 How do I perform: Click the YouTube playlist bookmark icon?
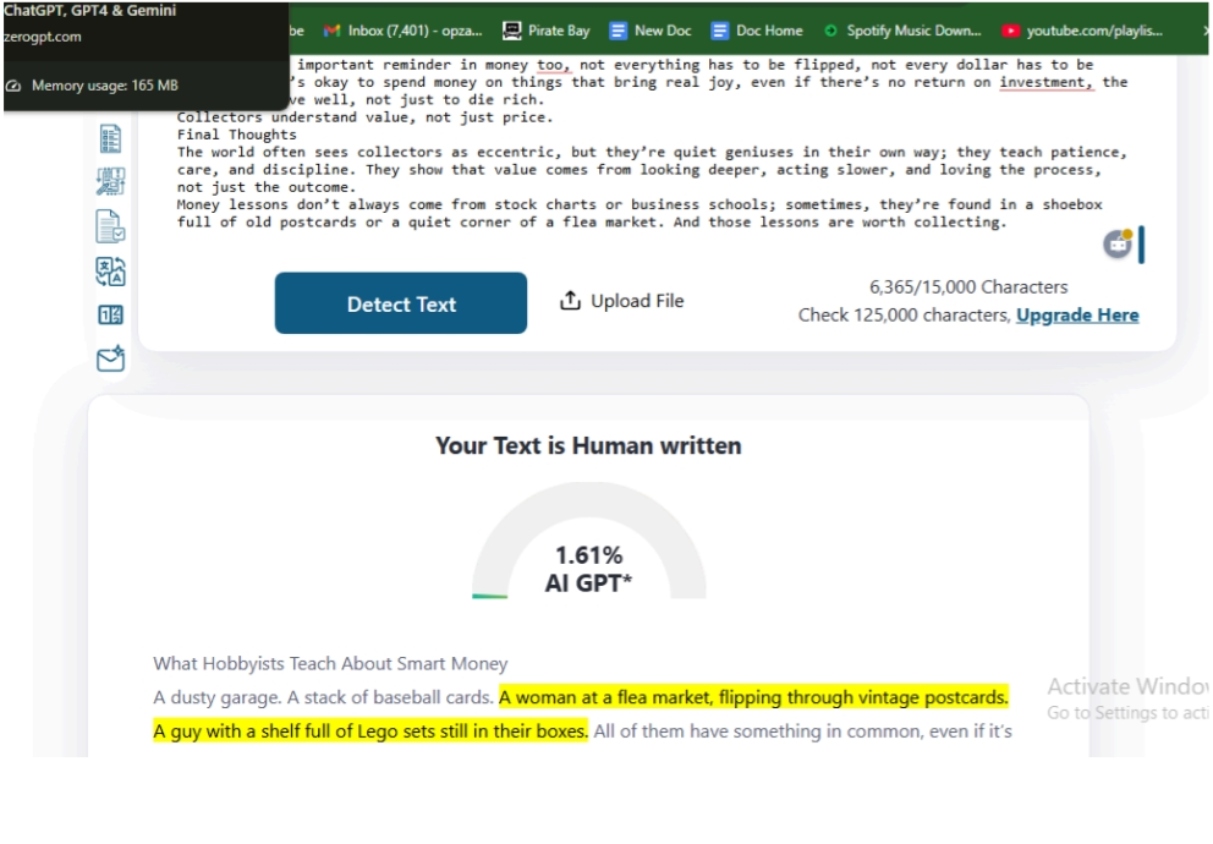tap(1011, 31)
